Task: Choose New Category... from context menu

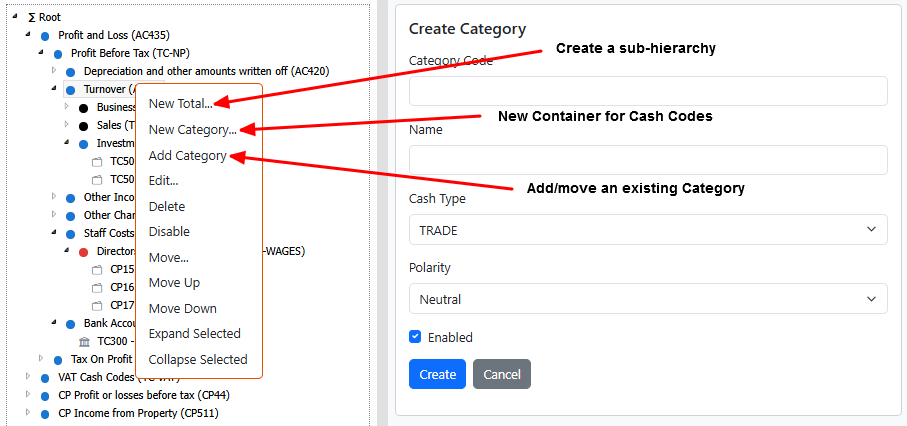Action: [x=193, y=130]
